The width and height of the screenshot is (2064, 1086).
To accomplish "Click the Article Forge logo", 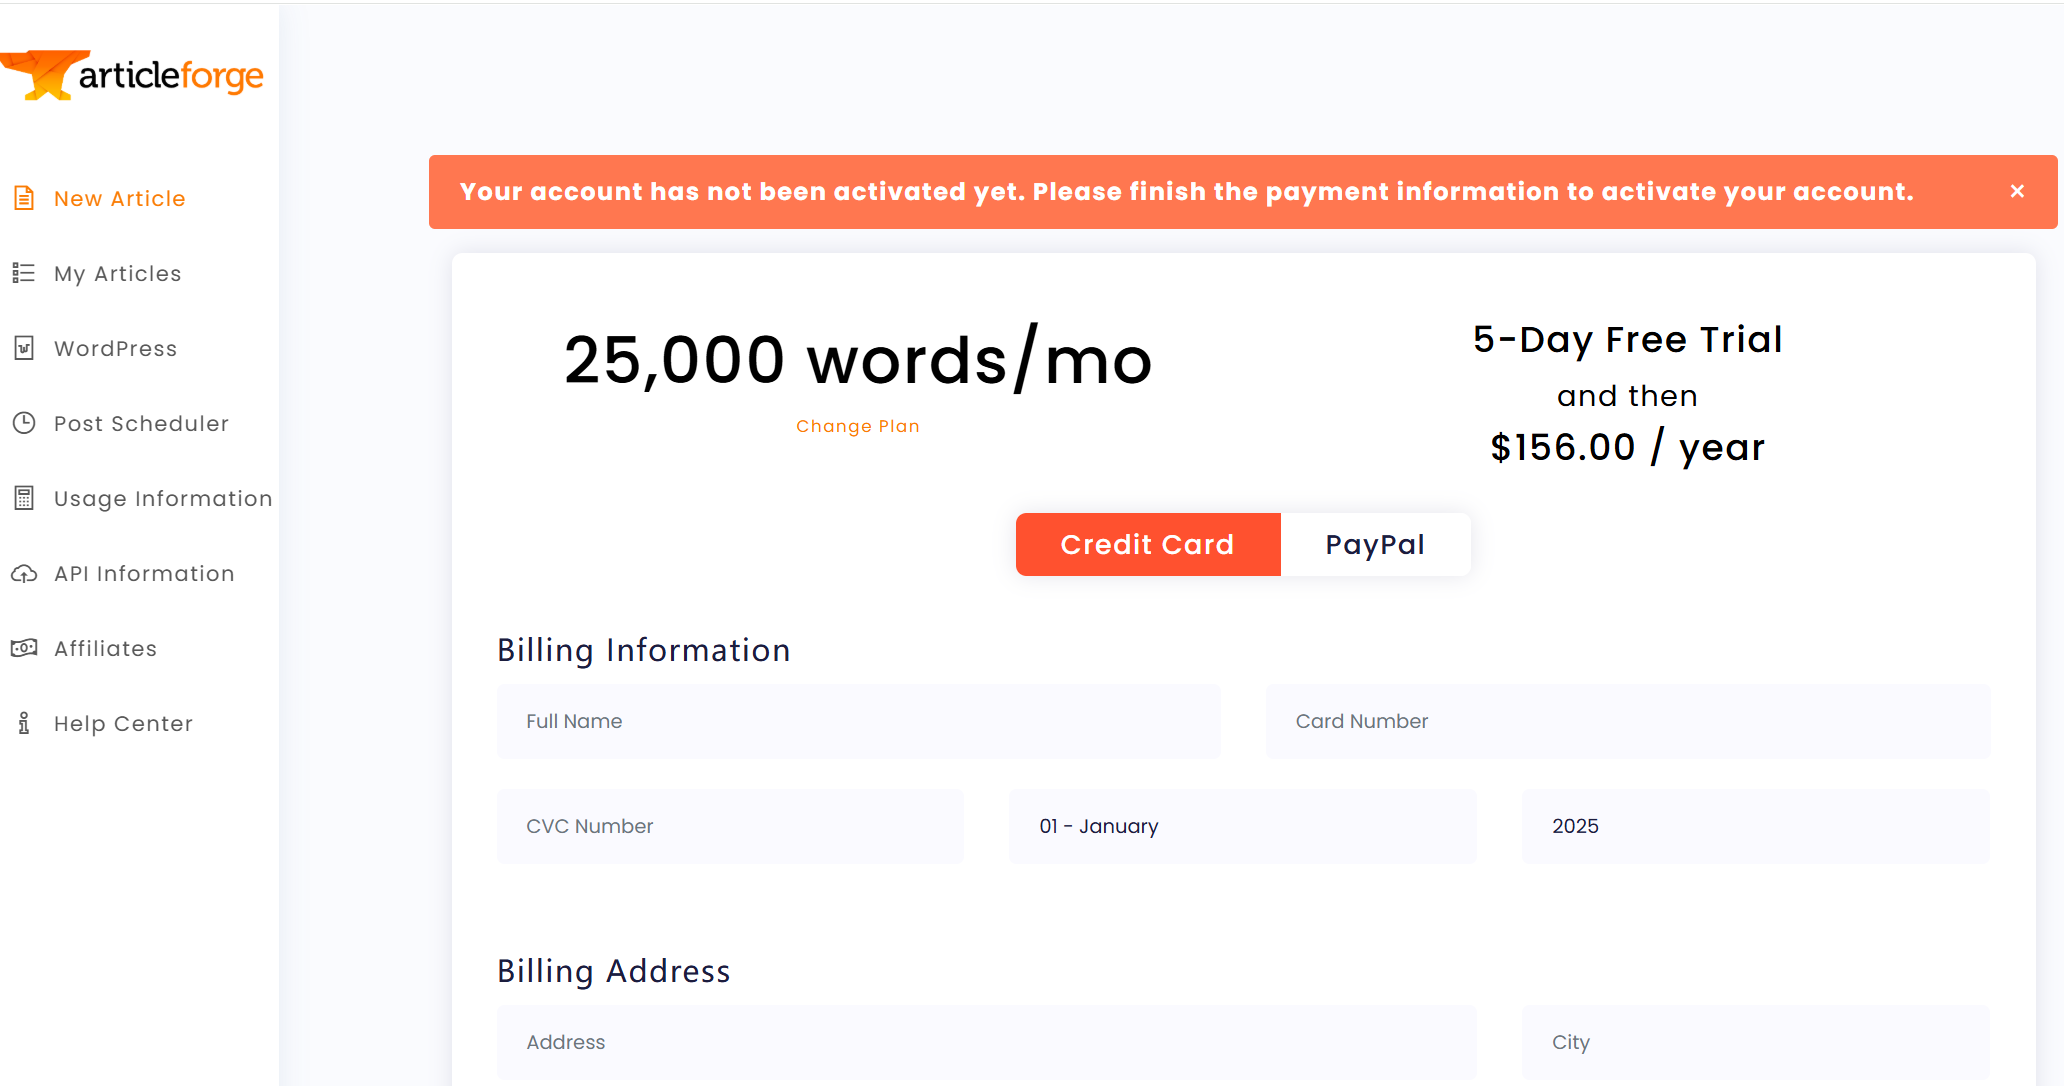I will 132,75.
